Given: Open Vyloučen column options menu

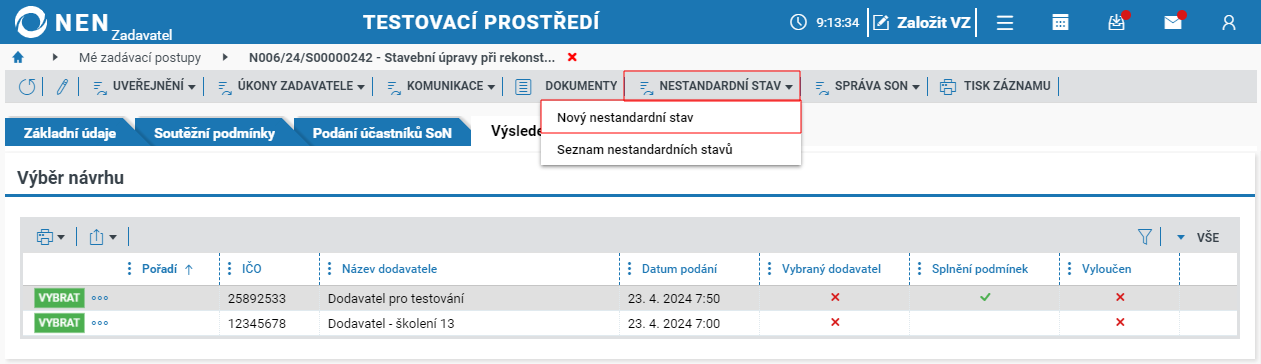Looking at the screenshot, I should pyautogui.click(x=1069, y=269).
